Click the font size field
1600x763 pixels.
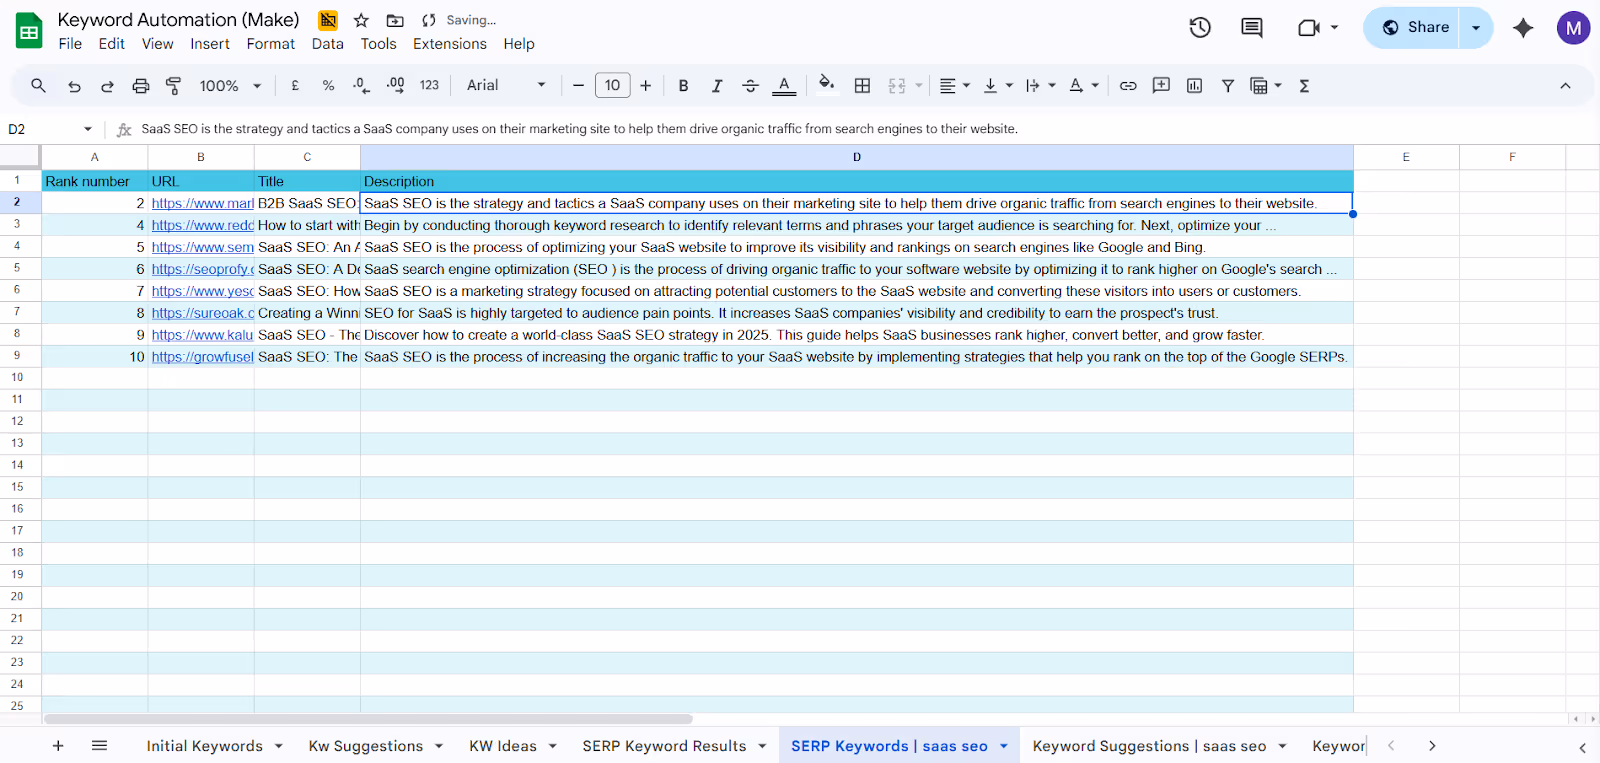coord(612,86)
